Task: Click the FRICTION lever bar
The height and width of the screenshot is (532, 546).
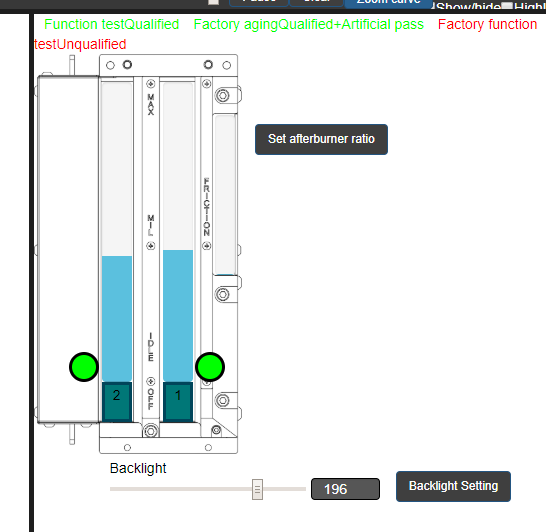Action: pos(225,195)
